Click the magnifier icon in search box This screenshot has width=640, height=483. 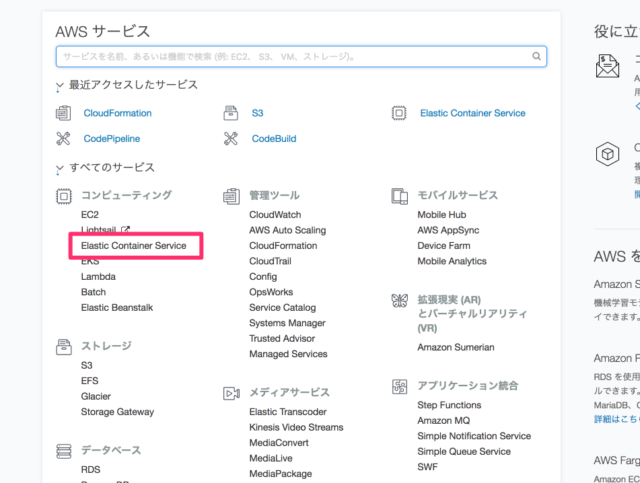pos(538,57)
